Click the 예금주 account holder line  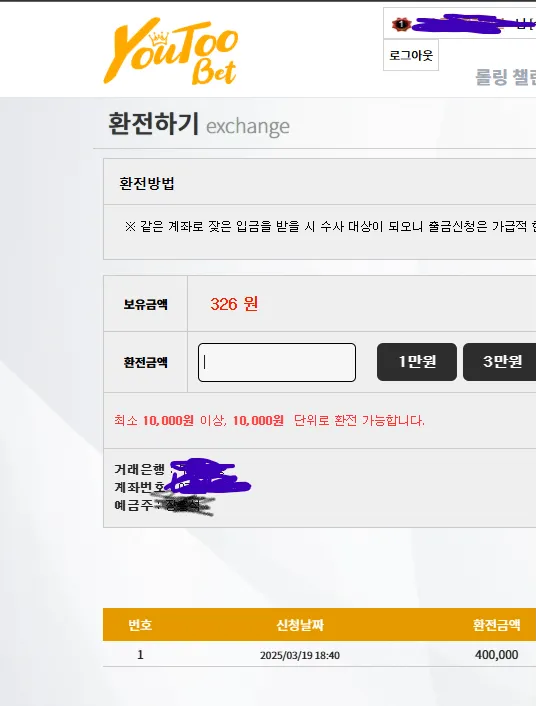click(164, 506)
